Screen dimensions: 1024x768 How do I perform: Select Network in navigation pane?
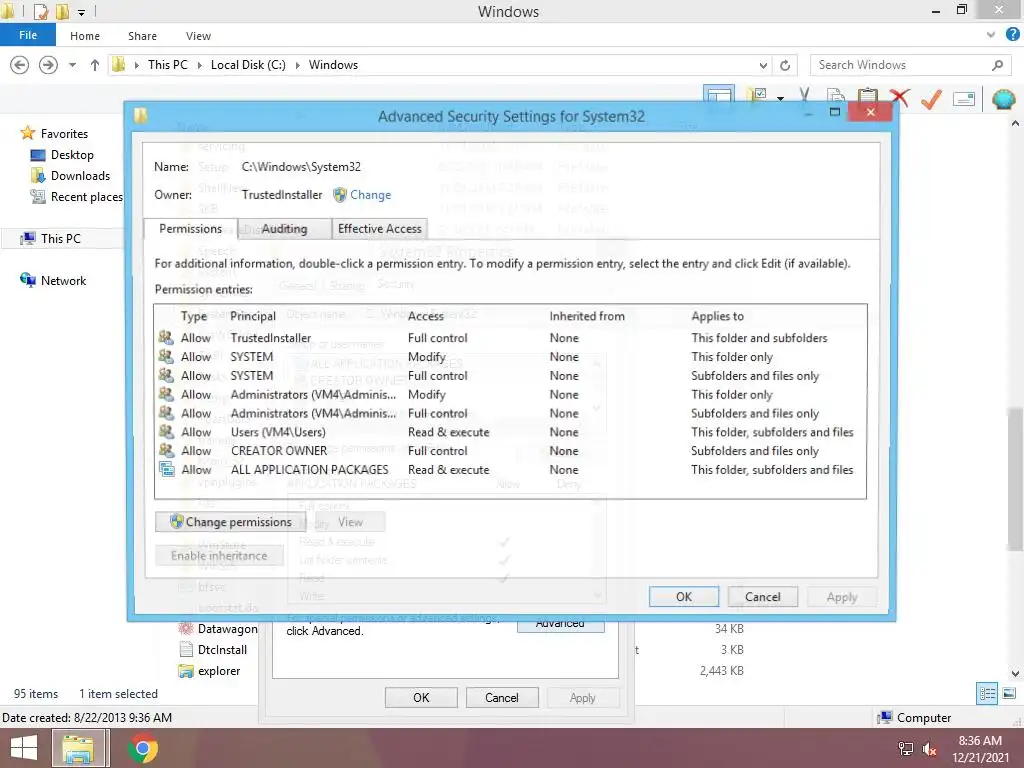[54, 280]
